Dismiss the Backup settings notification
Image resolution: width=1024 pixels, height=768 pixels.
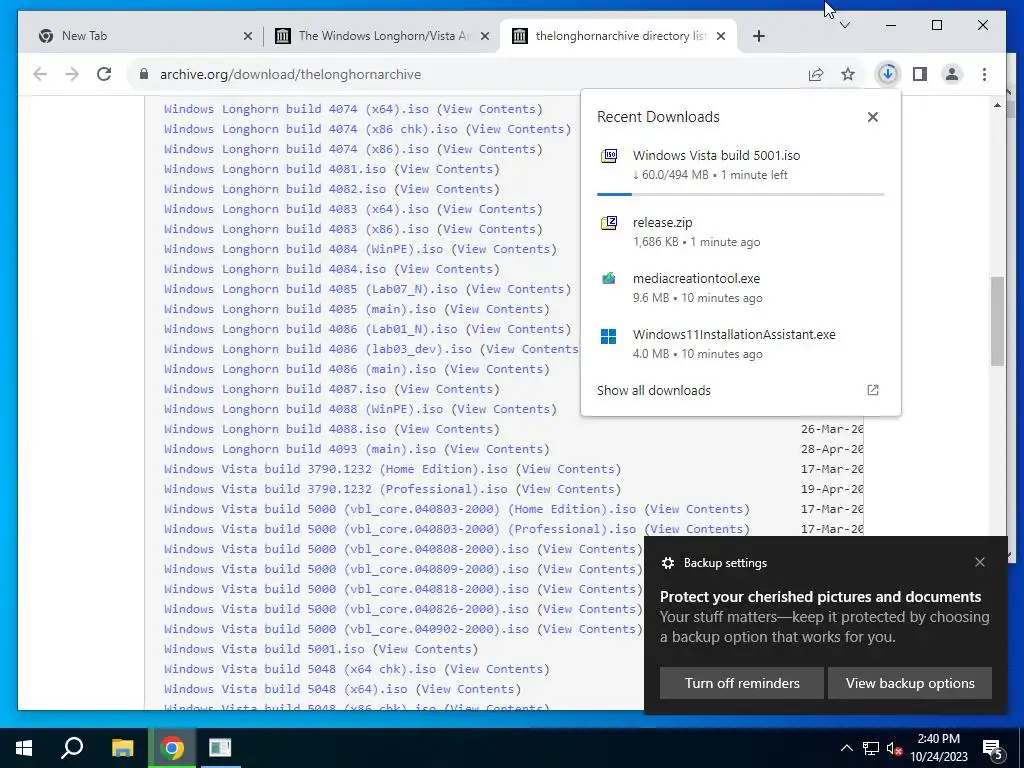[x=980, y=562]
